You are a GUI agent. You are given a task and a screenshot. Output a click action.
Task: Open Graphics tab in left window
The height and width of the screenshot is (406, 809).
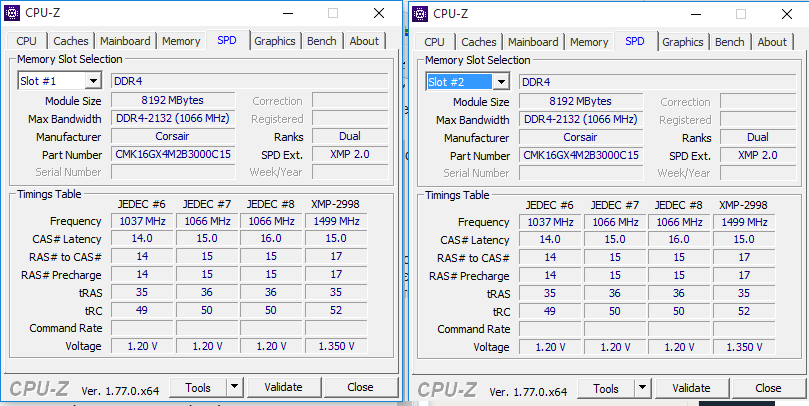point(274,41)
